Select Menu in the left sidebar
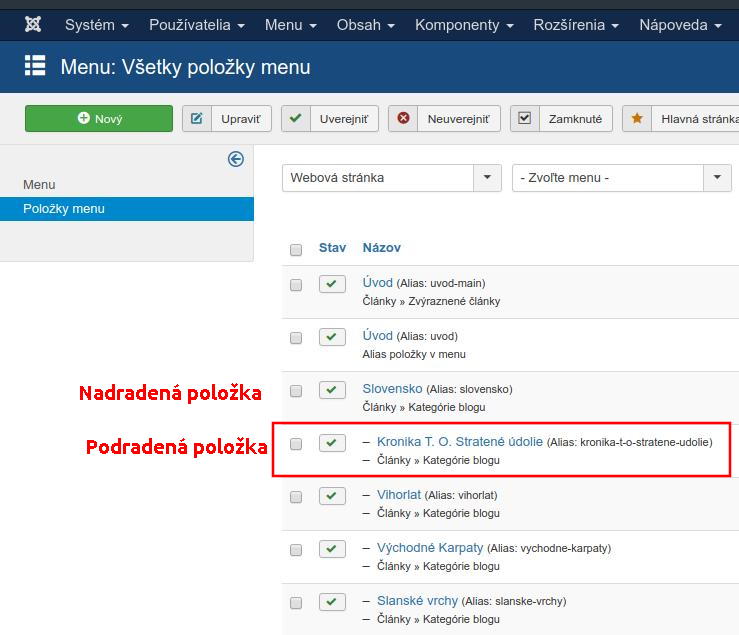Screen dimensions: 739x635 [x=39, y=185]
